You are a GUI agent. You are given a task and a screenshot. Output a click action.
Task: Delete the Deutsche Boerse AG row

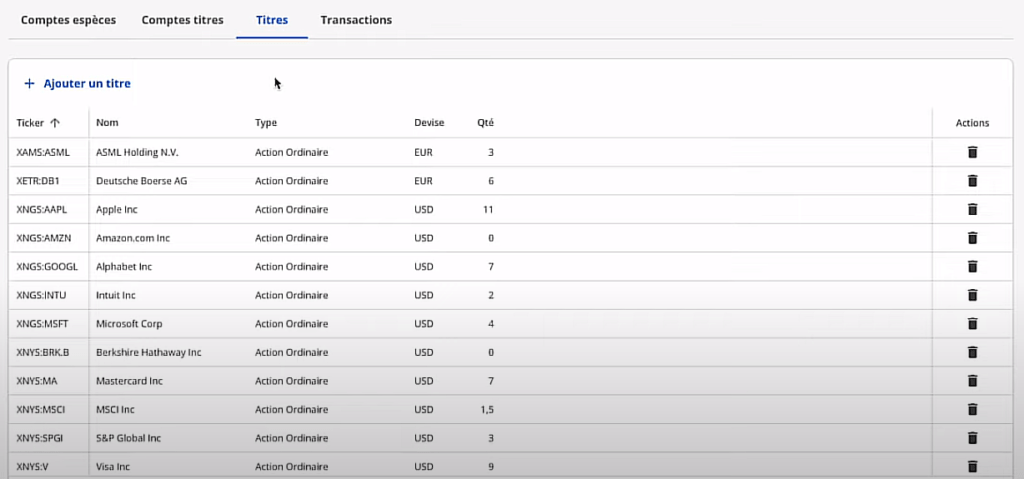tap(972, 181)
